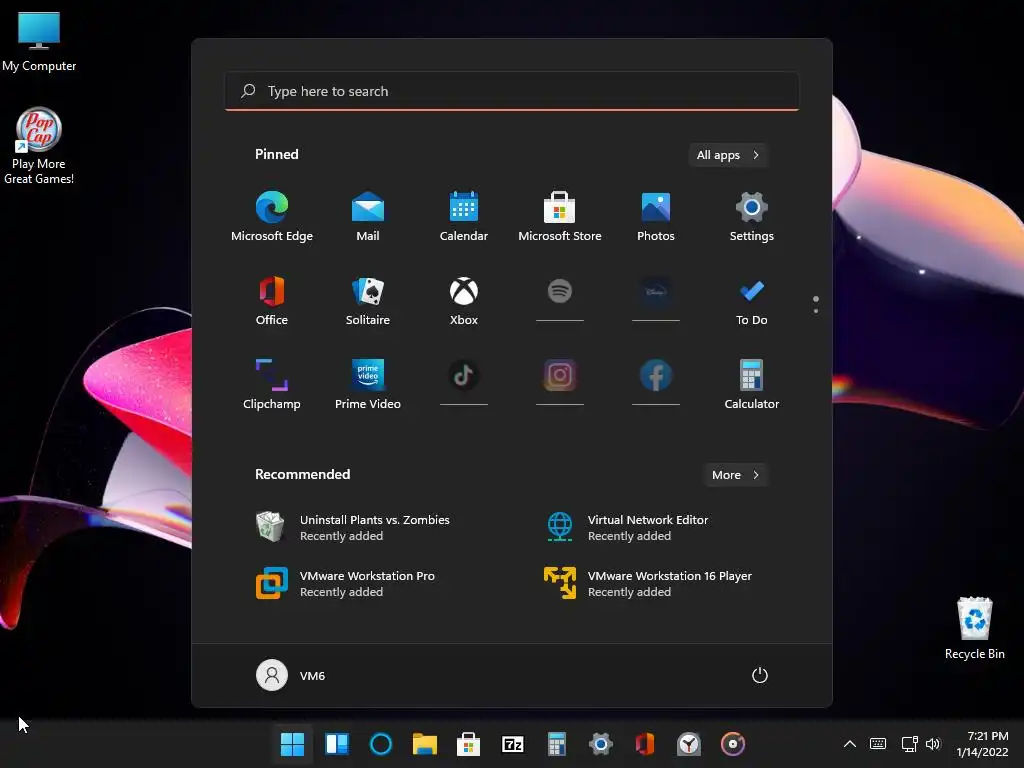Open the Calendar app
Viewport: 1024px width, 768px height.
[x=464, y=217]
